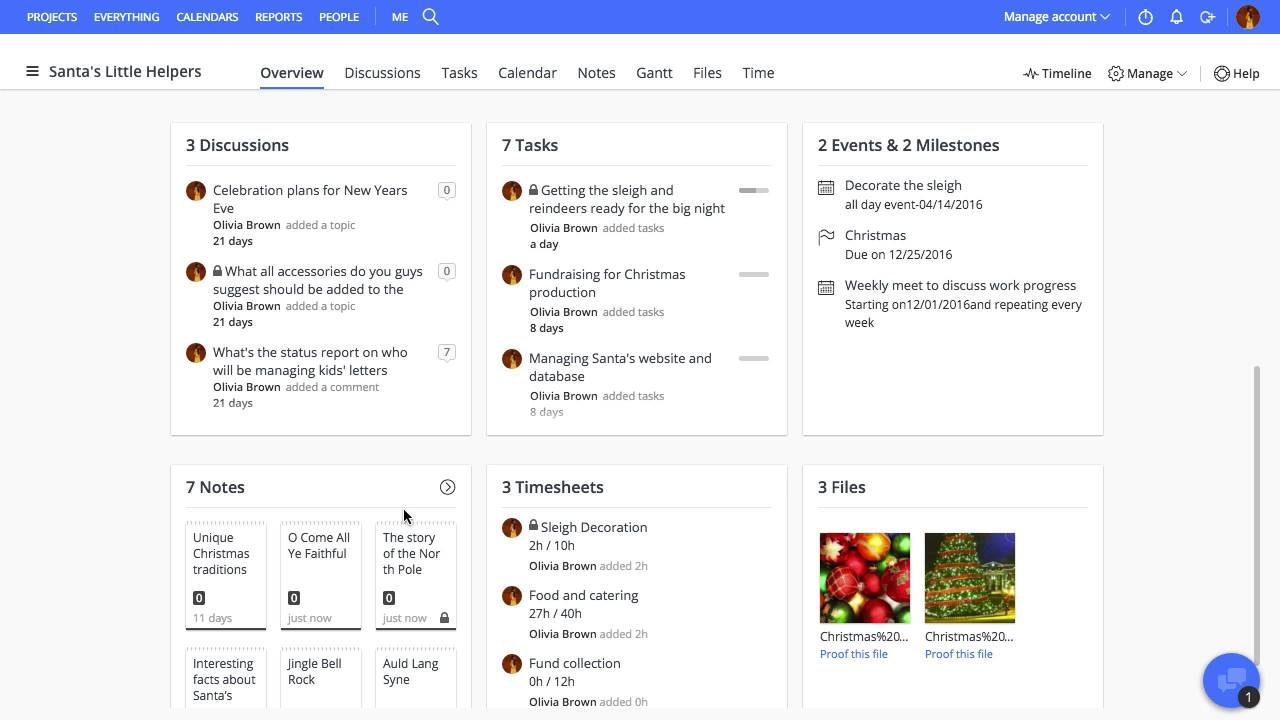Screen dimensions: 1280x720
Task: Open the Christmas tree file thumbnail
Action: pos(969,578)
